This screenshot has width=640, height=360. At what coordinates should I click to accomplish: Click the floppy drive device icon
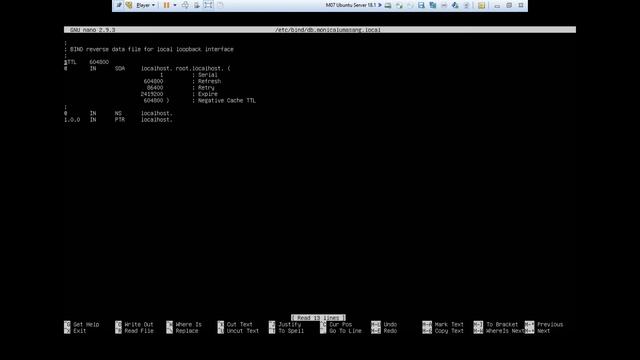point(421,5)
